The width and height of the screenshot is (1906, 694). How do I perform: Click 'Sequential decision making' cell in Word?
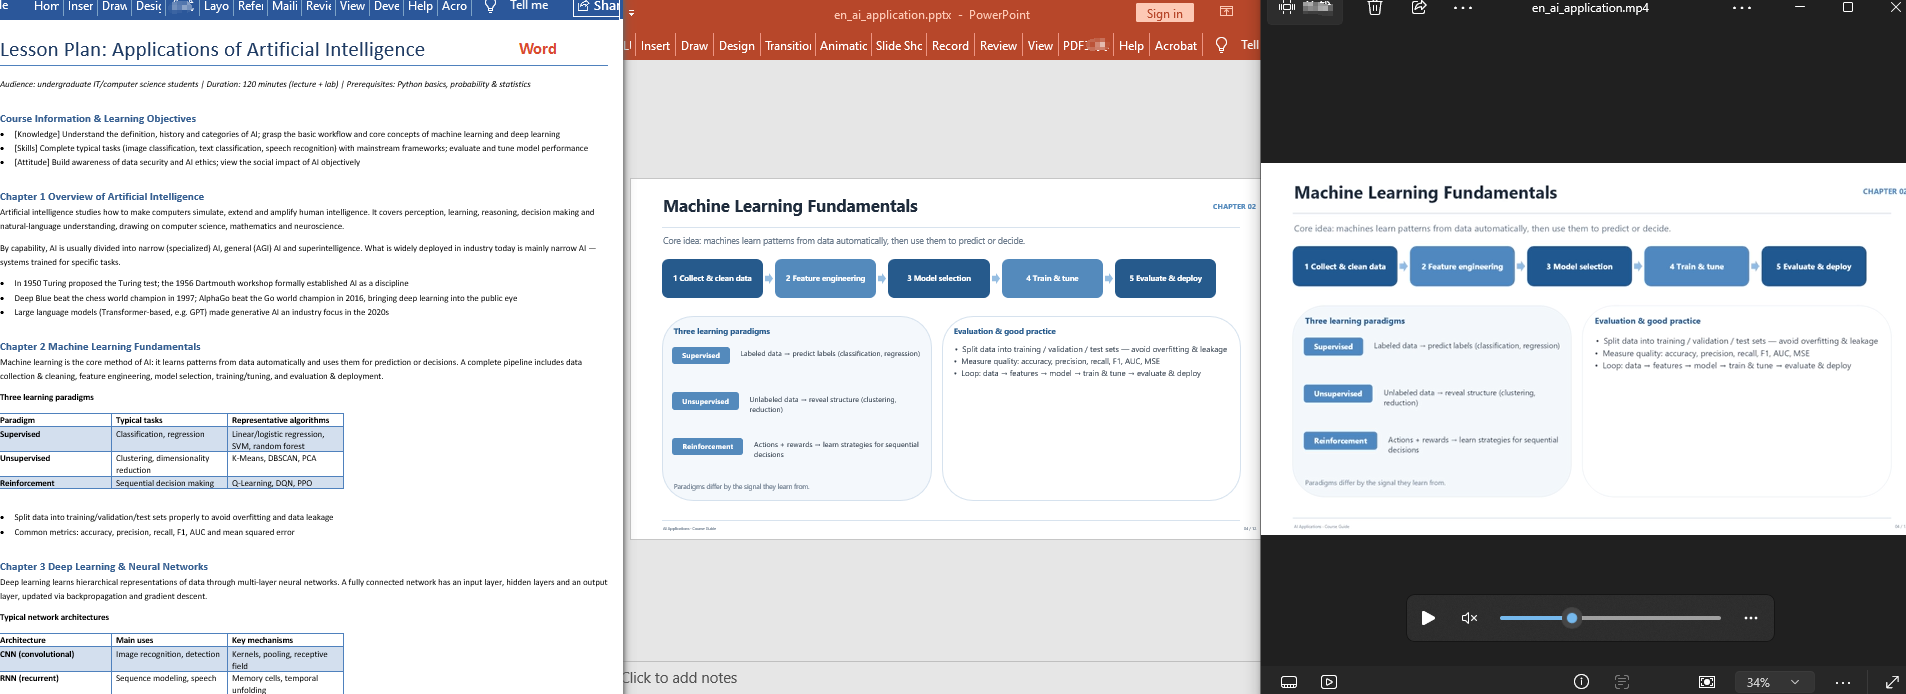click(170, 483)
